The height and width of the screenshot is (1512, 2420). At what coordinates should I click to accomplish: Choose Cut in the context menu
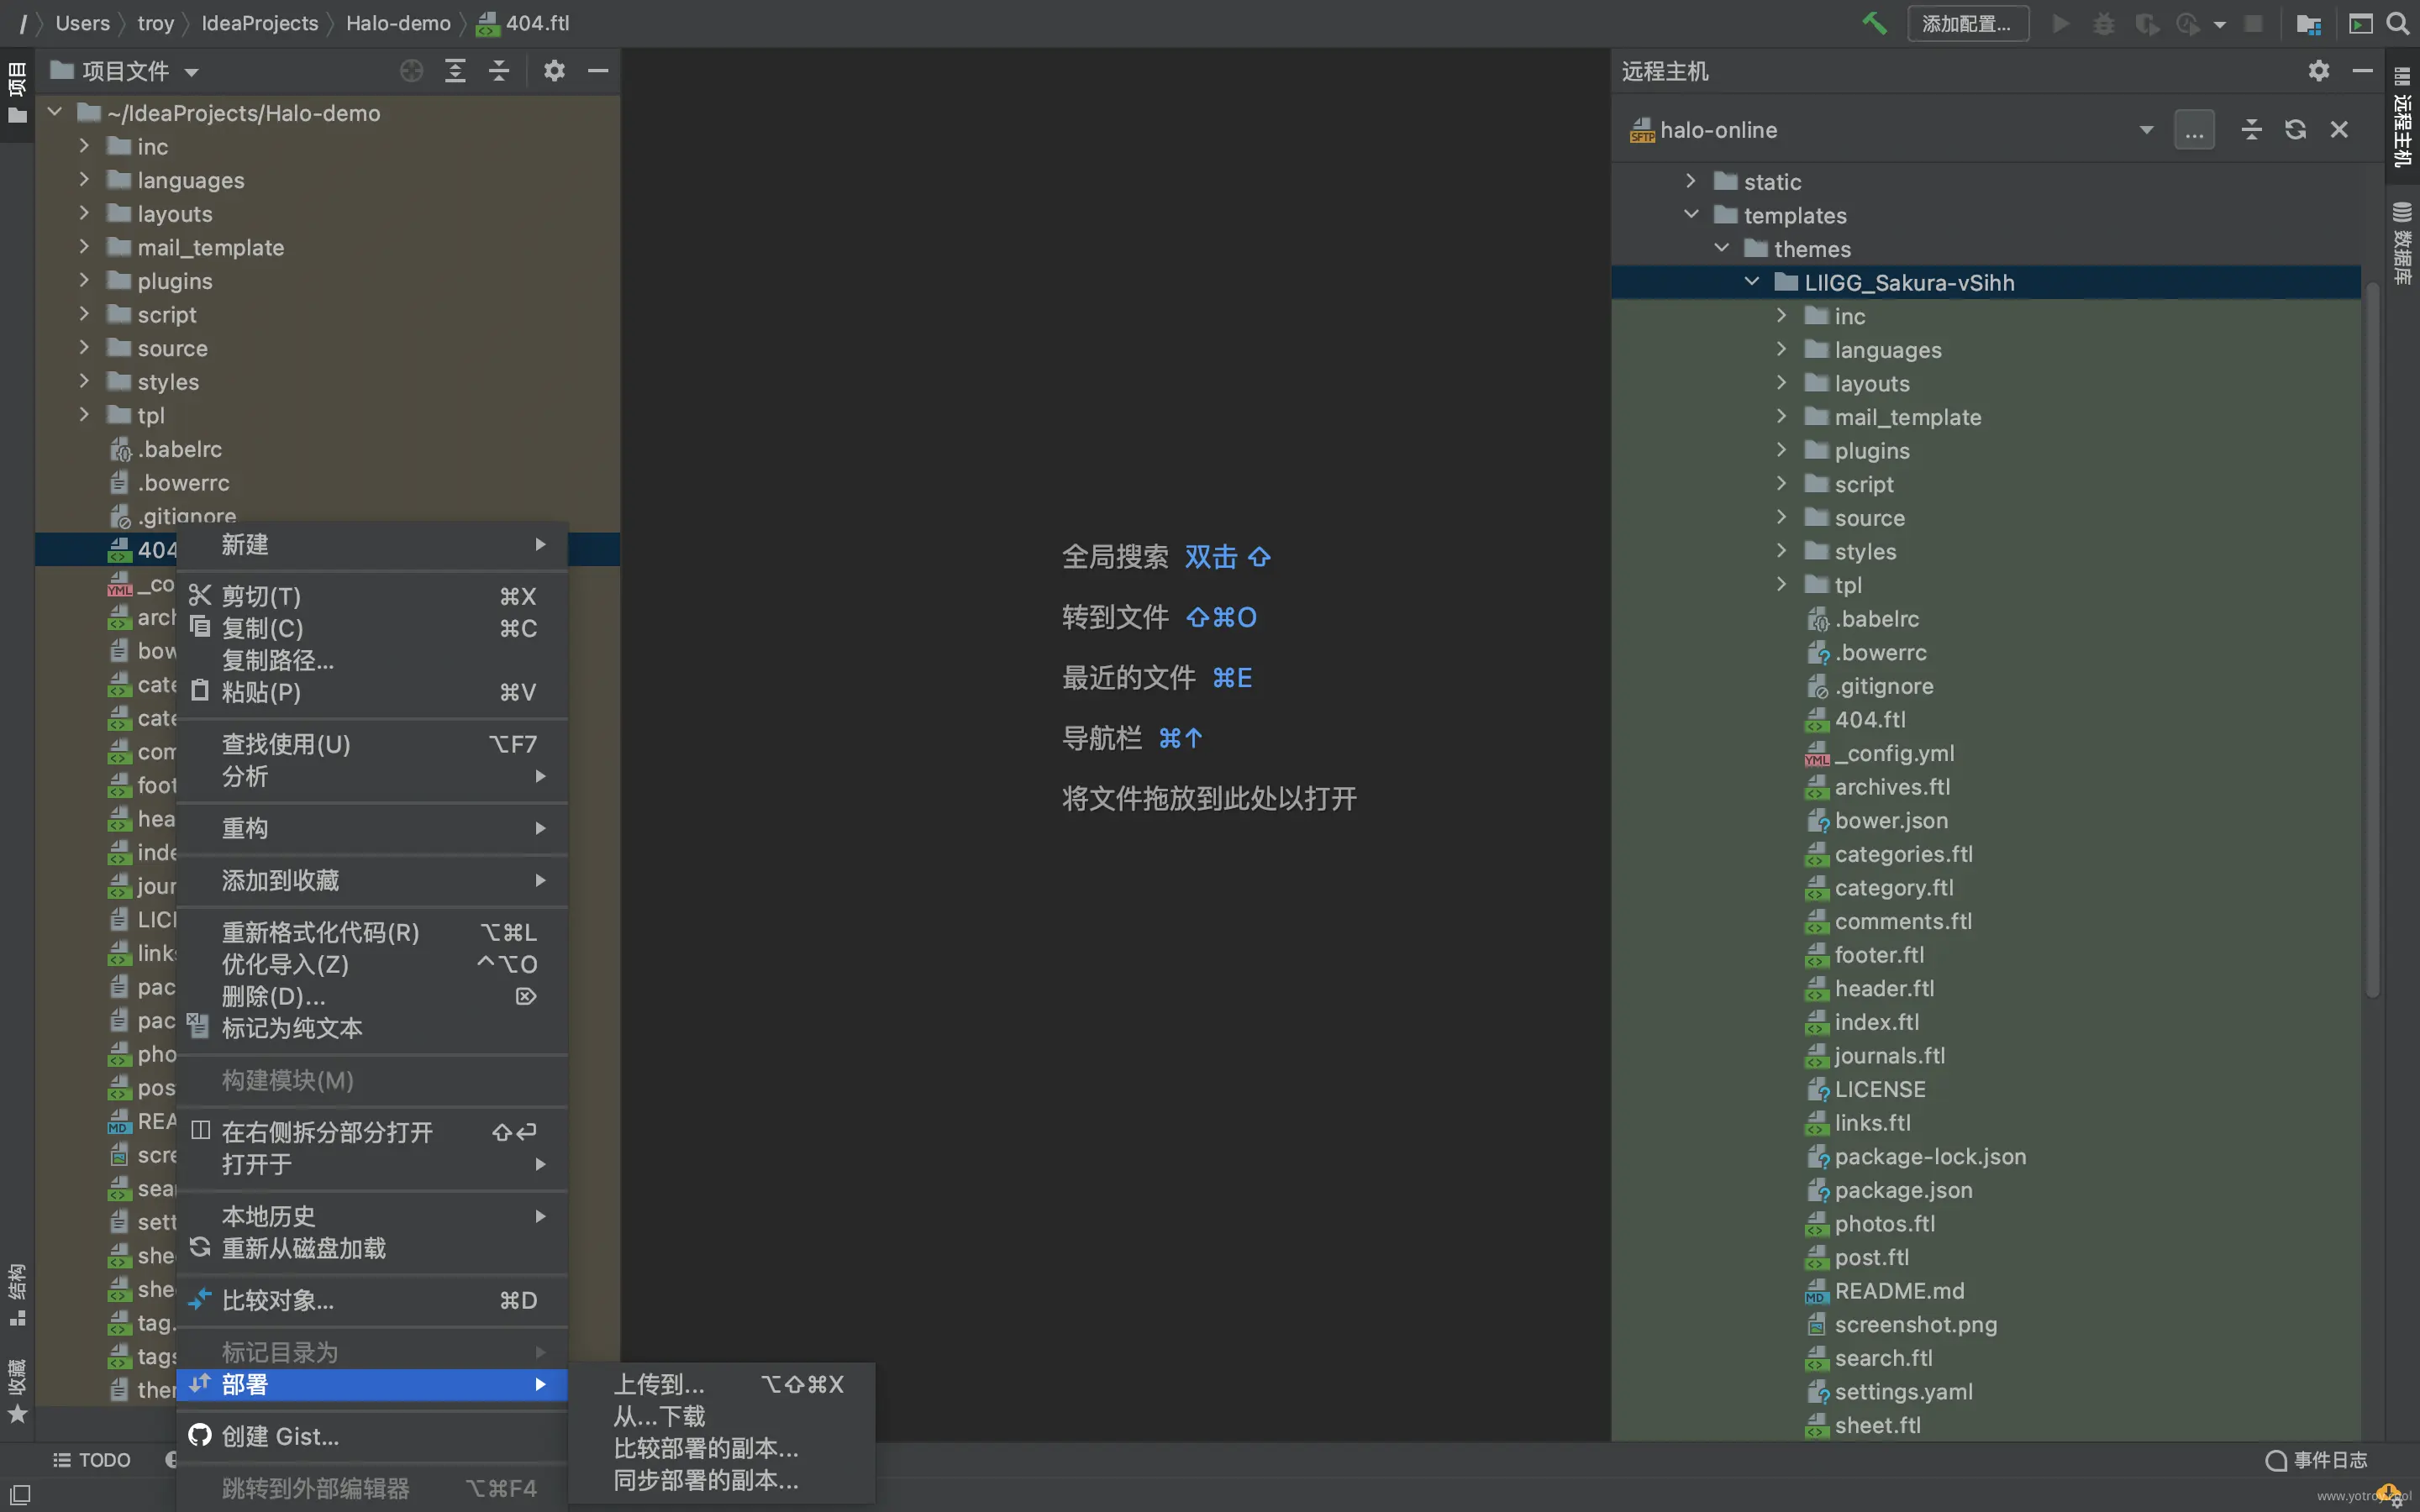coord(372,596)
